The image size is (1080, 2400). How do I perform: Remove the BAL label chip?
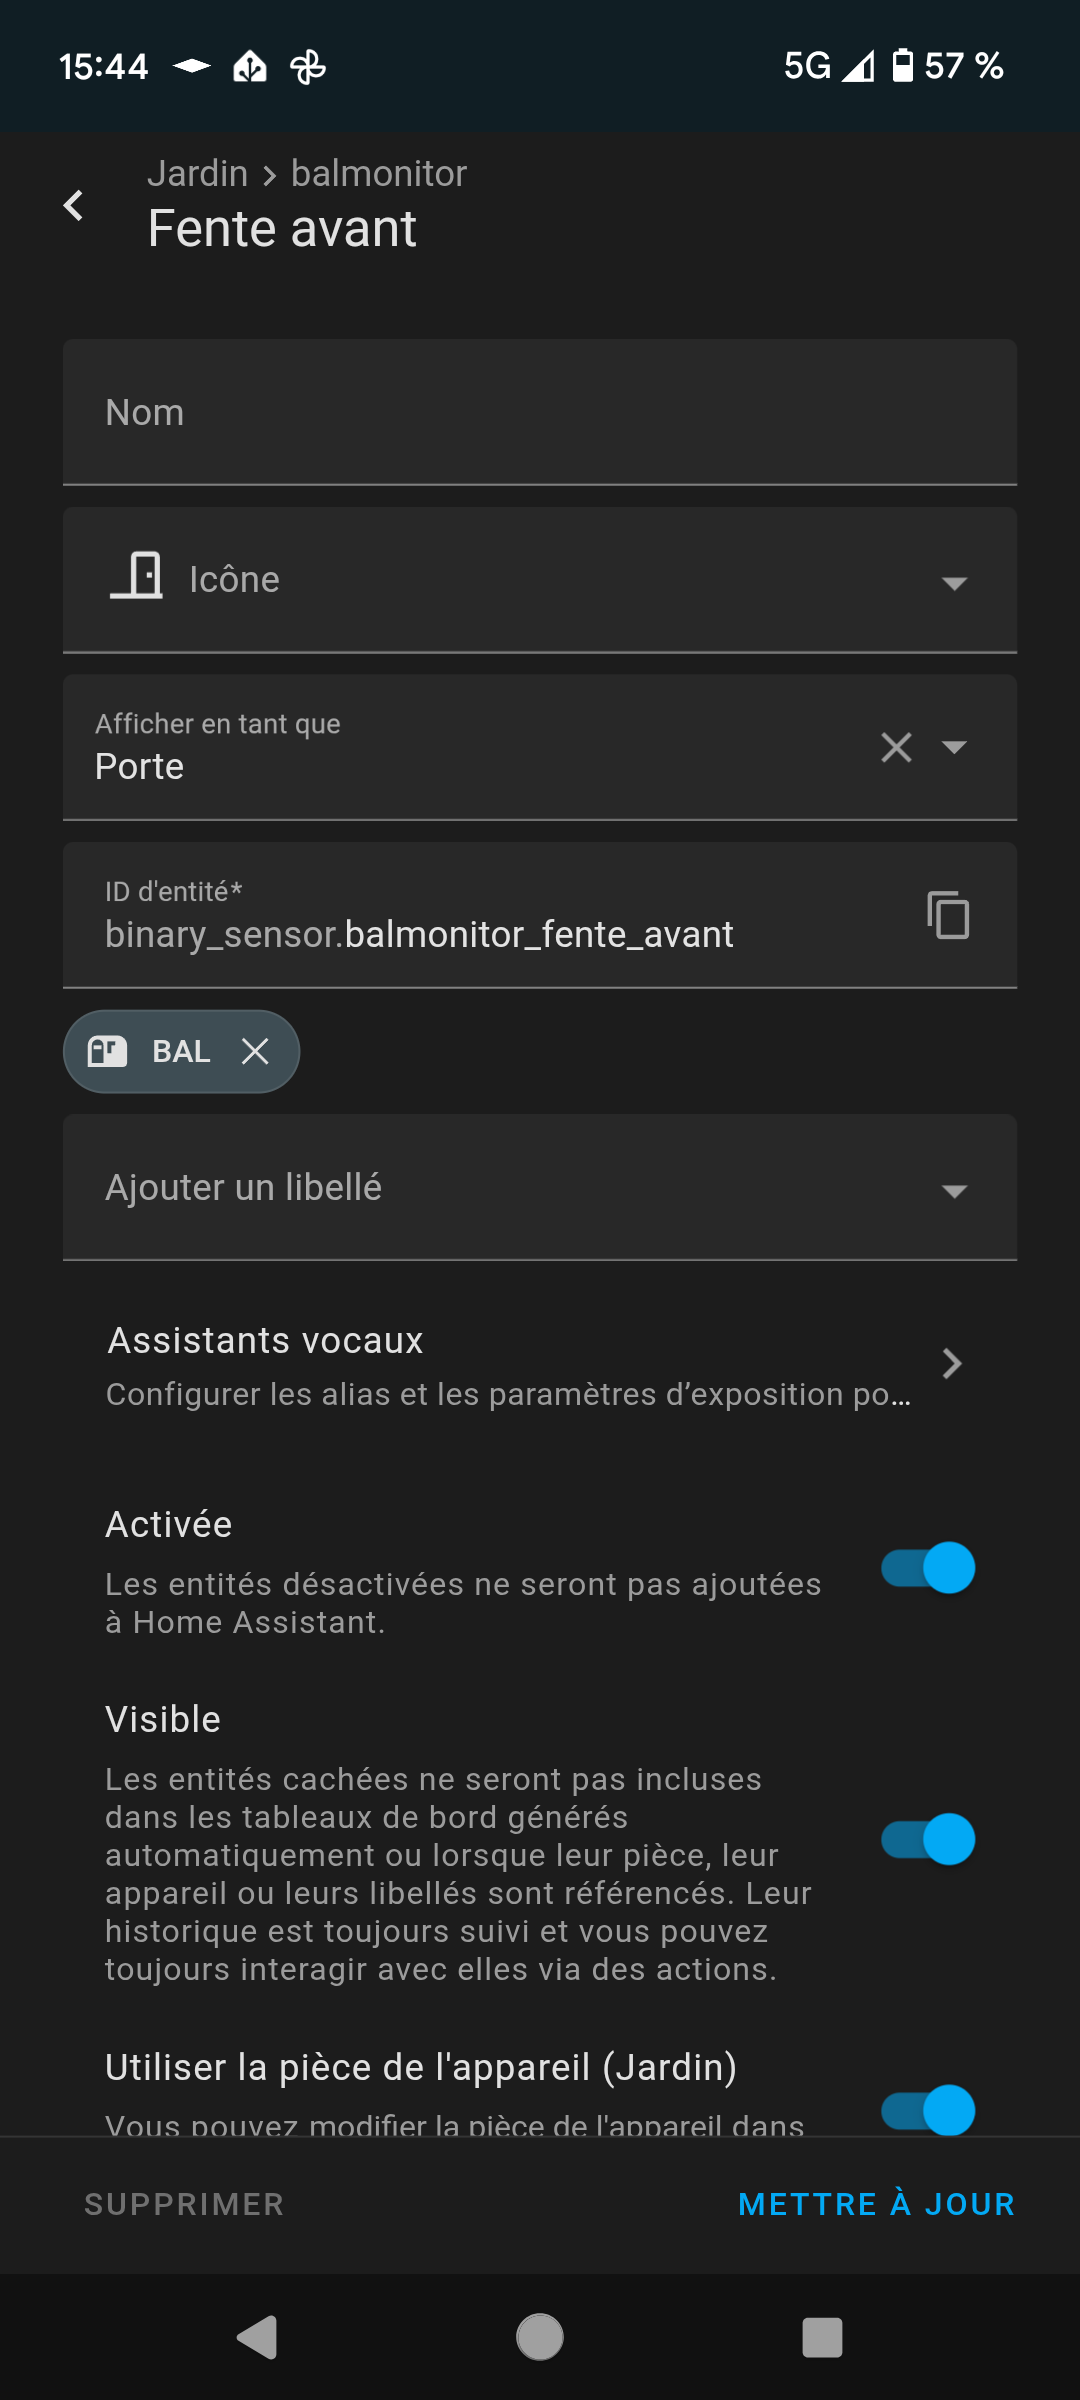pos(255,1051)
